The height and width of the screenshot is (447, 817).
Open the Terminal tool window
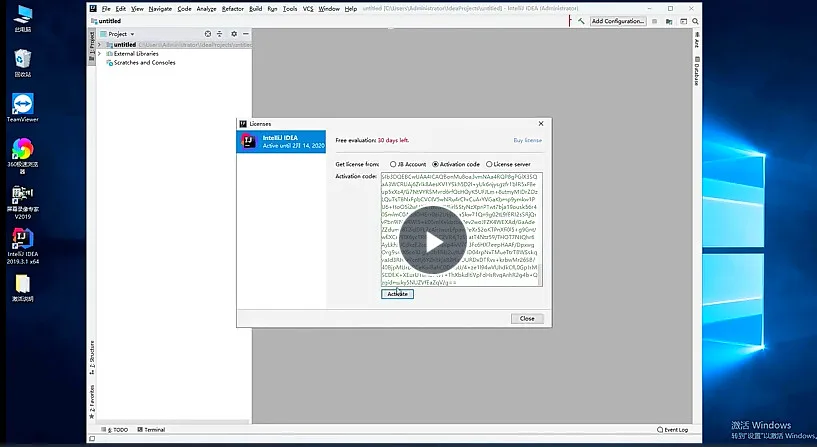click(x=151, y=430)
